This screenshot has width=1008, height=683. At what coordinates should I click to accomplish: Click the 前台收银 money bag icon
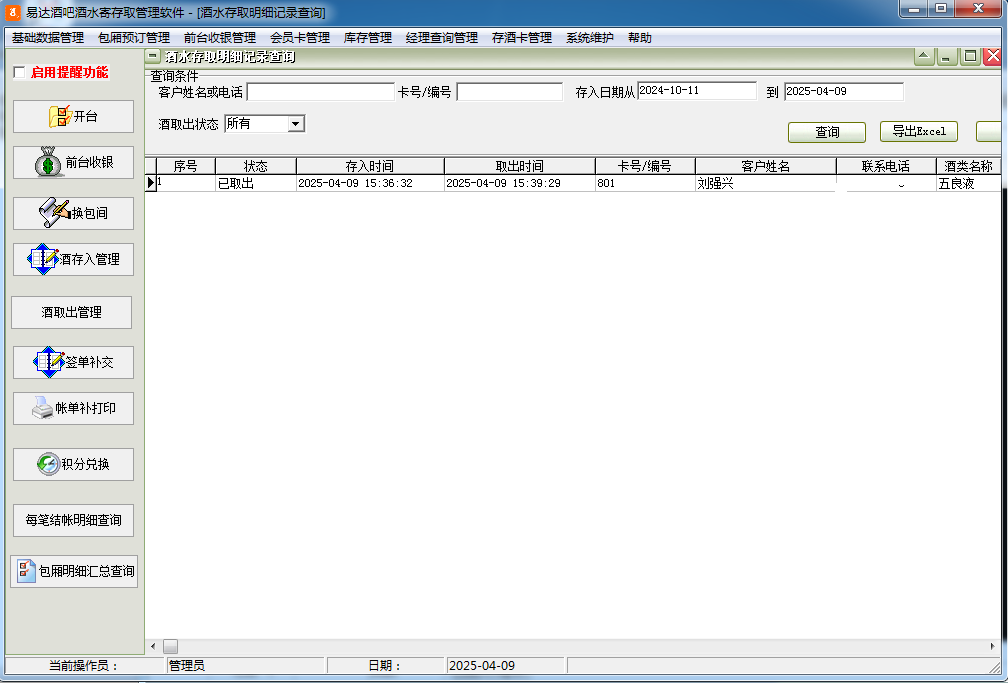[x=50, y=163]
